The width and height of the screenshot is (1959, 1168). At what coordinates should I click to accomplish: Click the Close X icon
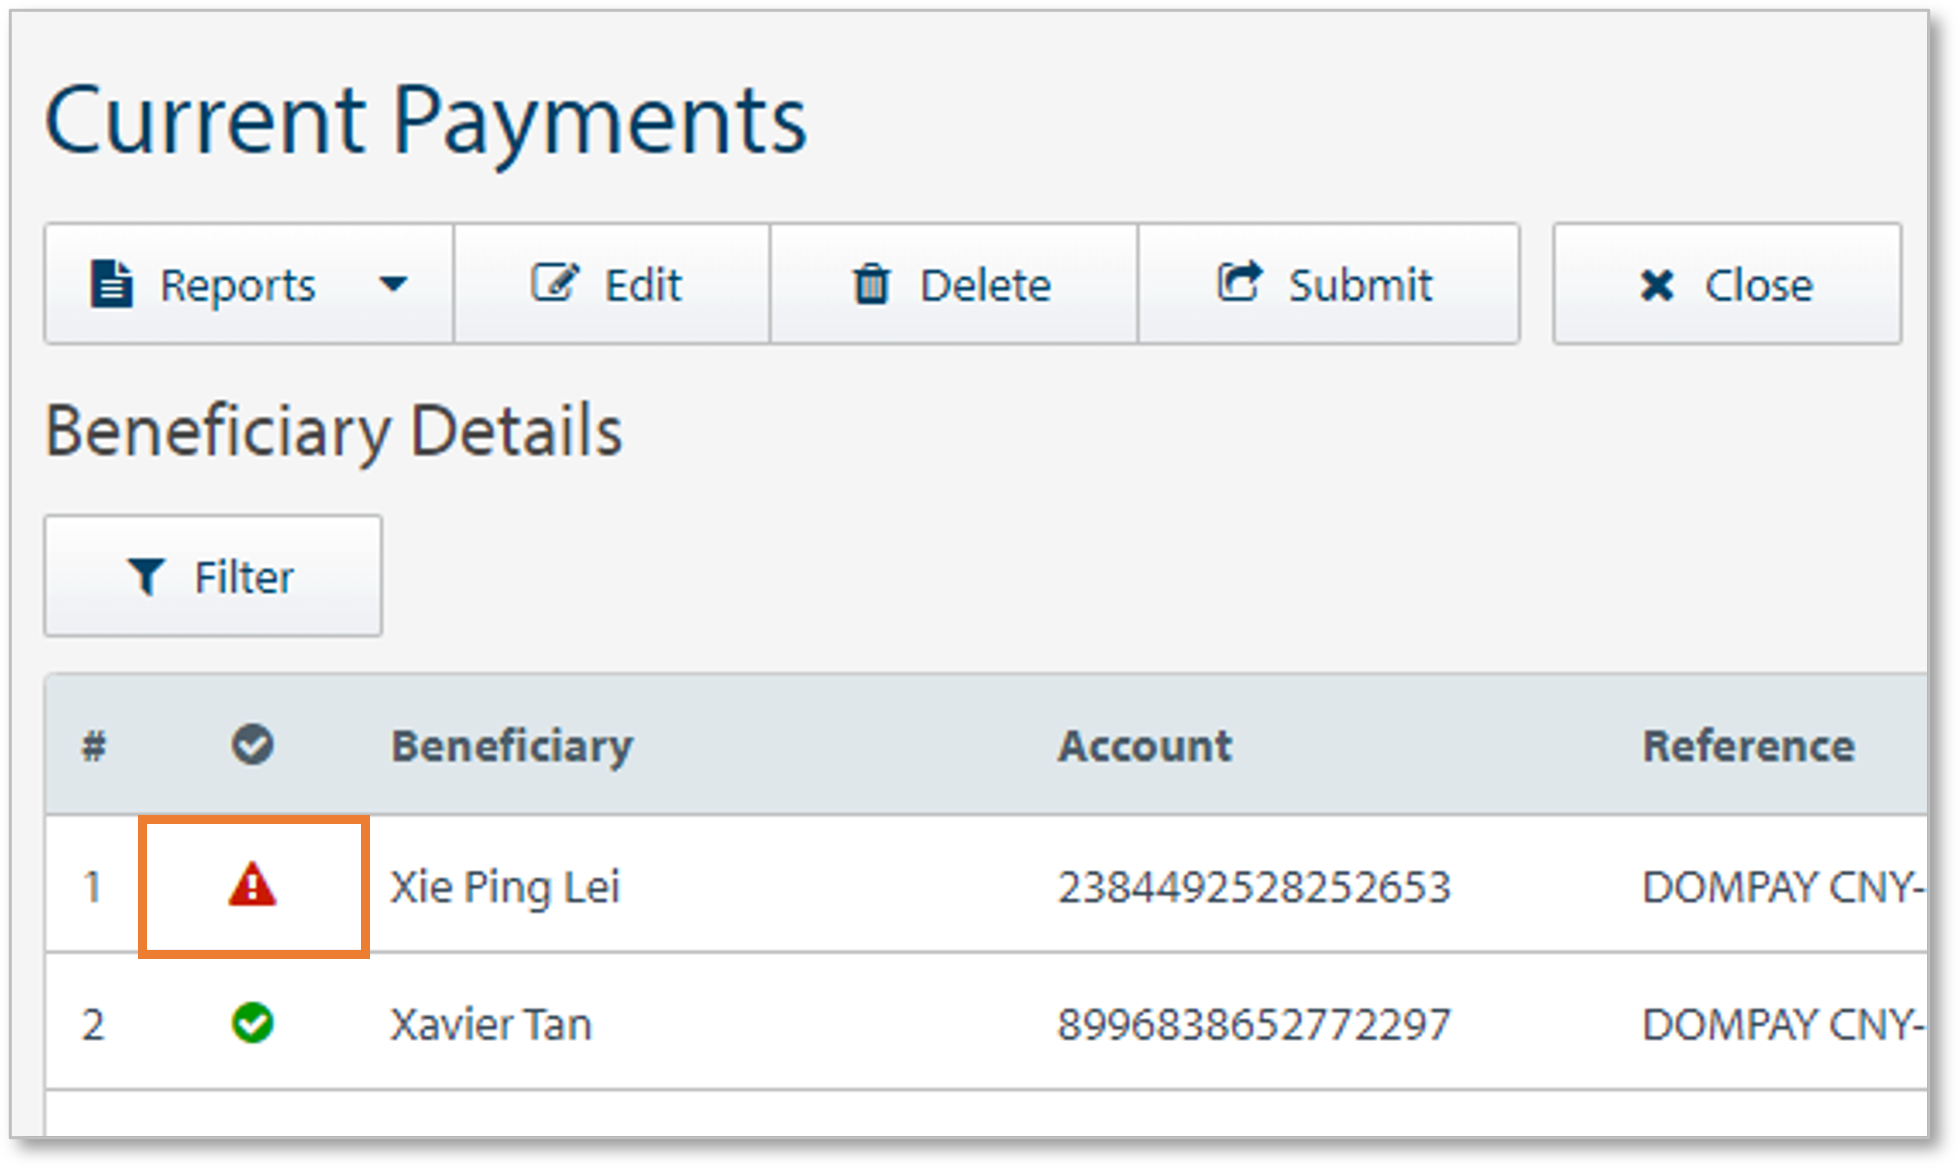pos(1657,284)
